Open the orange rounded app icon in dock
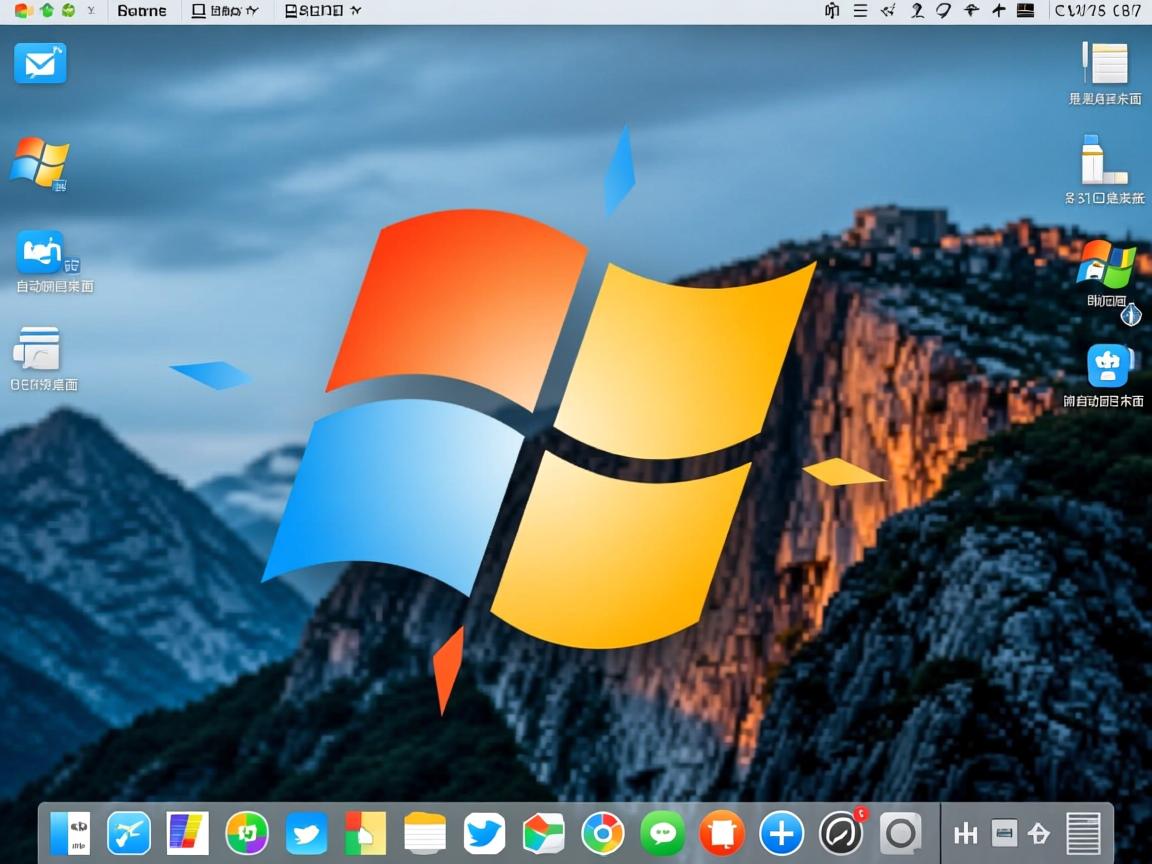The height and width of the screenshot is (864, 1152). point(722,833)
